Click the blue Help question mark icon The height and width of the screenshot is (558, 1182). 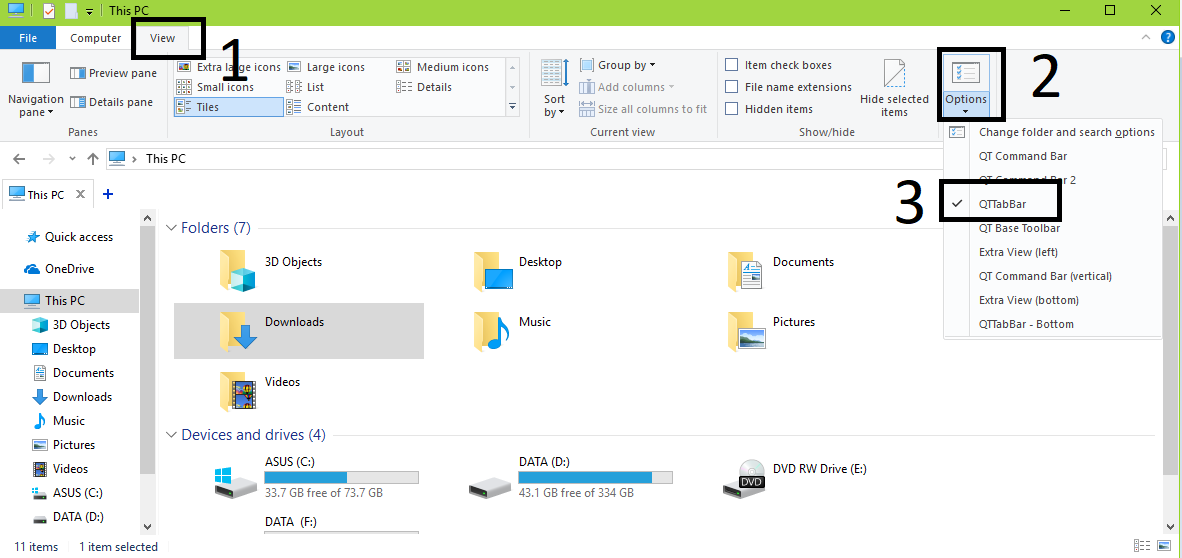click(1167, 38)
